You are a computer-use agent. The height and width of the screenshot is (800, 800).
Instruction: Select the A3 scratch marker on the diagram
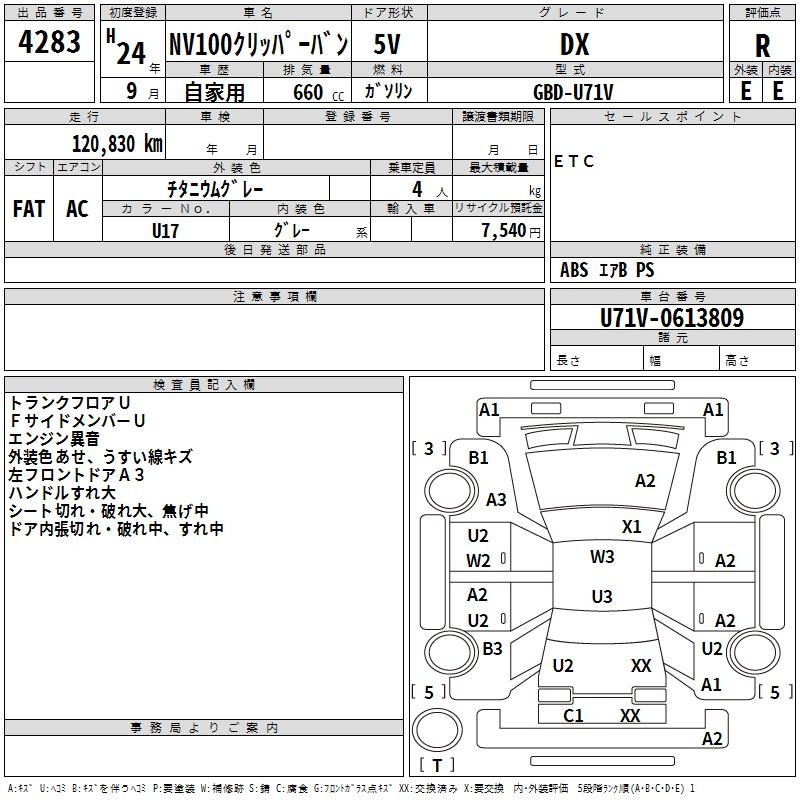coord(496,499)
